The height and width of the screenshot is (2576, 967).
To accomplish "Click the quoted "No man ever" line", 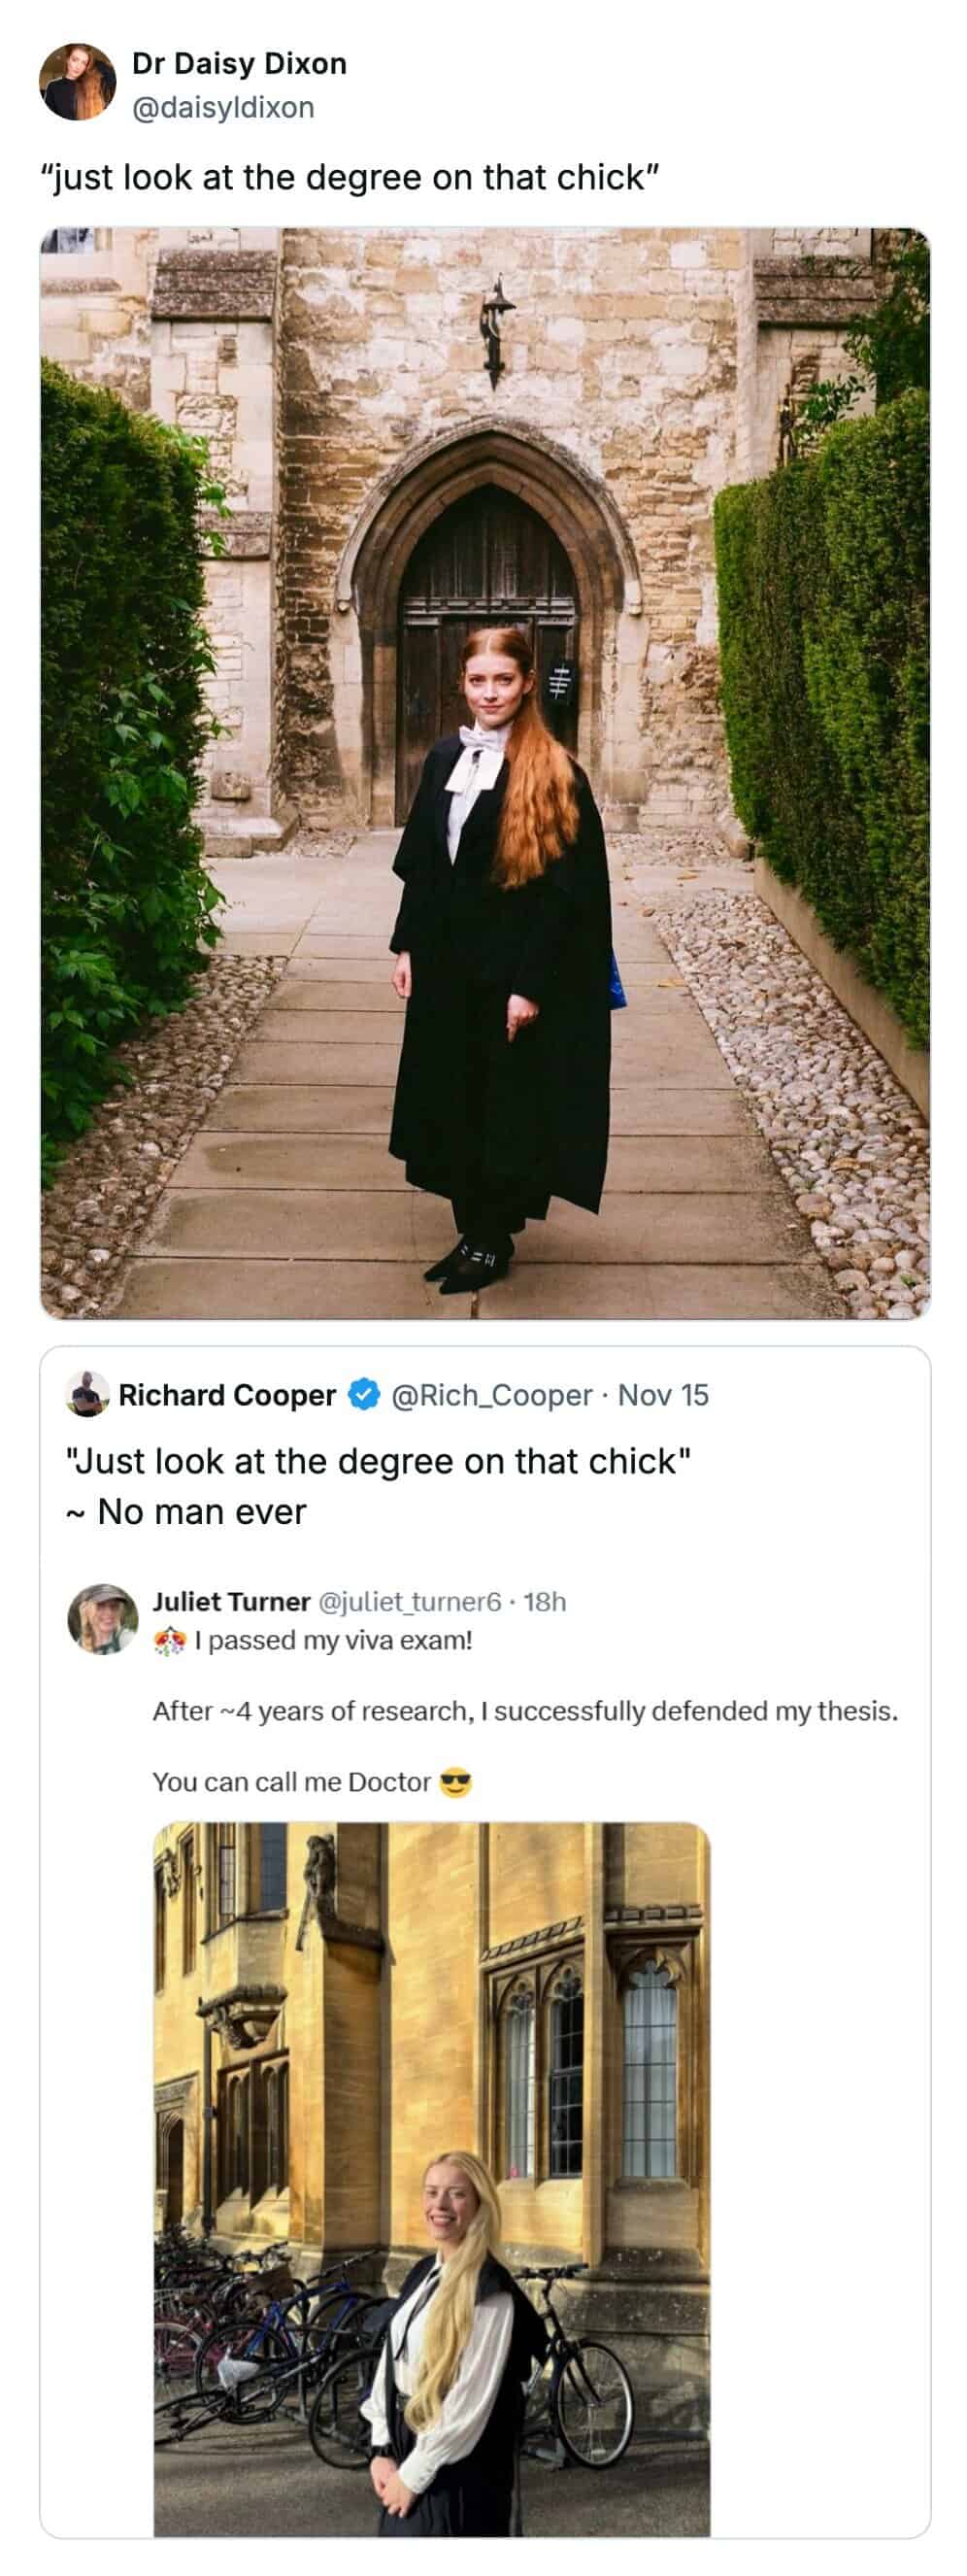I will point(202,1512).
